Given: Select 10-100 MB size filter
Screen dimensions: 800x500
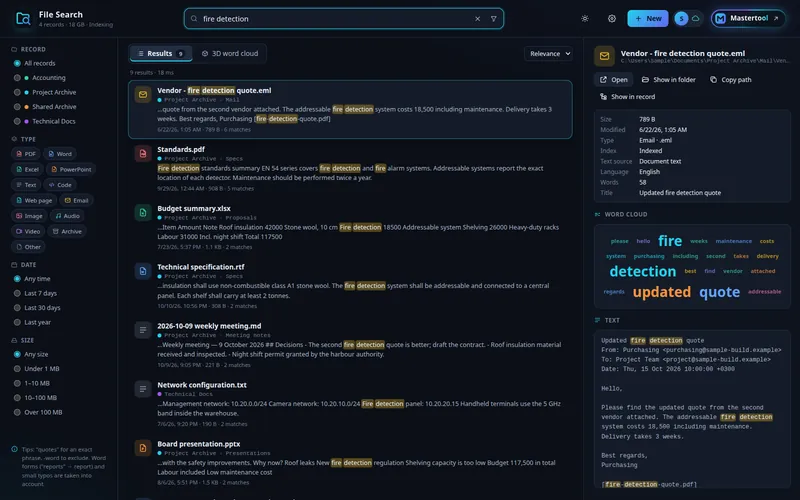Looking at the screenshot, I should tap(35, 398).
